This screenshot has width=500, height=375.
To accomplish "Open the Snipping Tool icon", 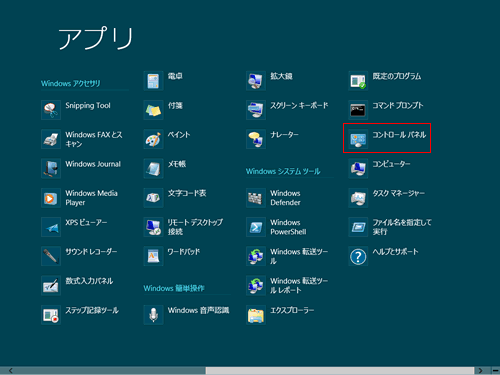I will (51, 110).
